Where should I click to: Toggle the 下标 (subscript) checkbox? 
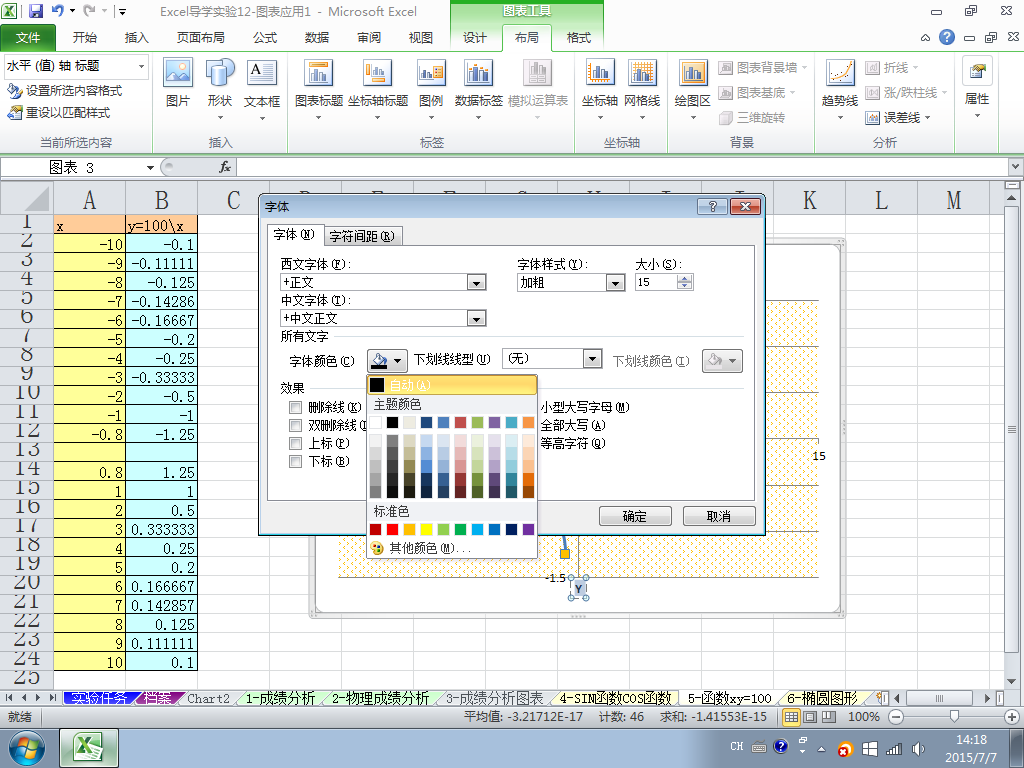click(x=295, y=461)
